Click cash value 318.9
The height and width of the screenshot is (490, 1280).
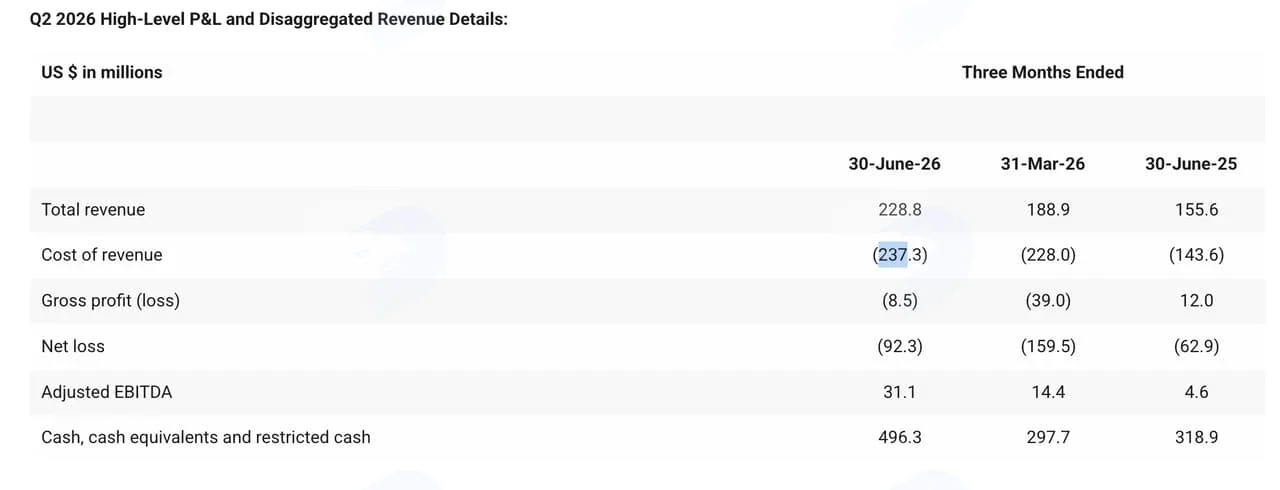1196,437
